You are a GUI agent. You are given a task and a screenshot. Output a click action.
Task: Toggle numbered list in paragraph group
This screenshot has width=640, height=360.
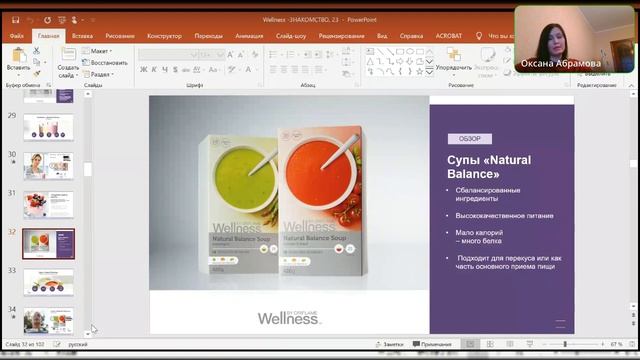tap(290, 54)
